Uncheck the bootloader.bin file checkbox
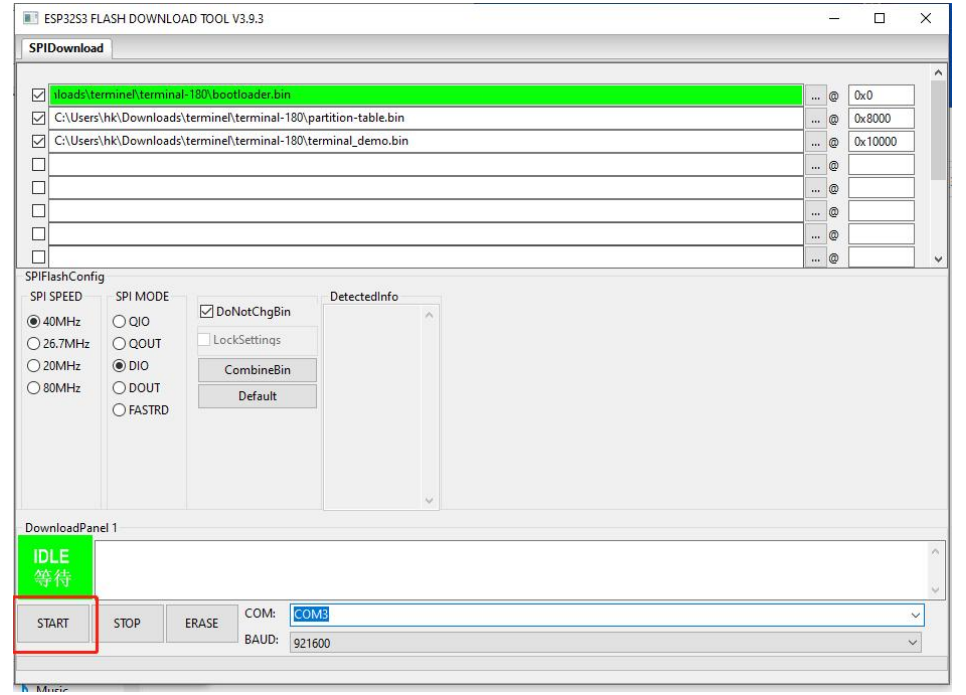 39,96
